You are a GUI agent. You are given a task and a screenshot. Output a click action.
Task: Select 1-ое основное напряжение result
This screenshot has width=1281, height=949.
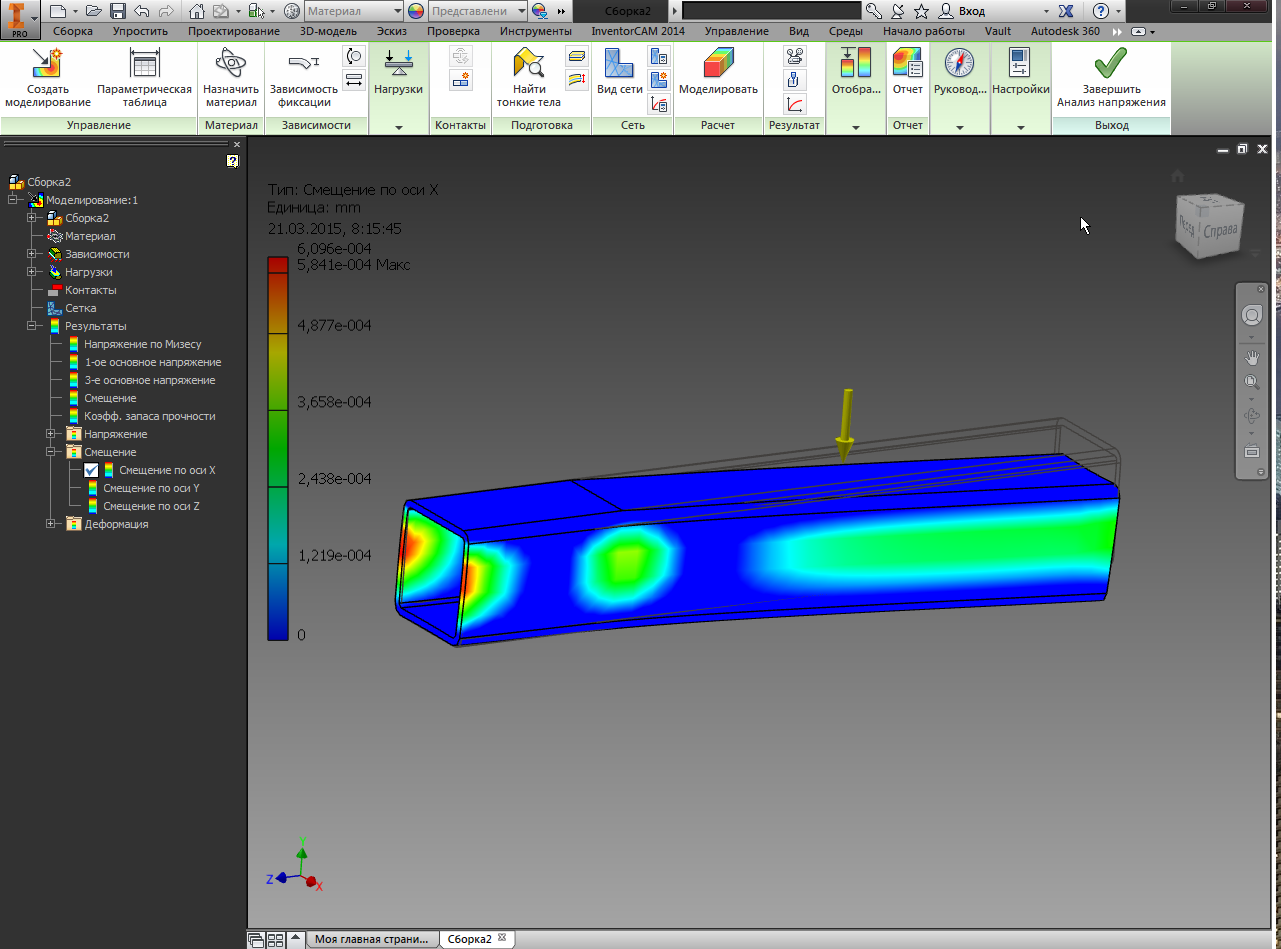tap(153, 362)
